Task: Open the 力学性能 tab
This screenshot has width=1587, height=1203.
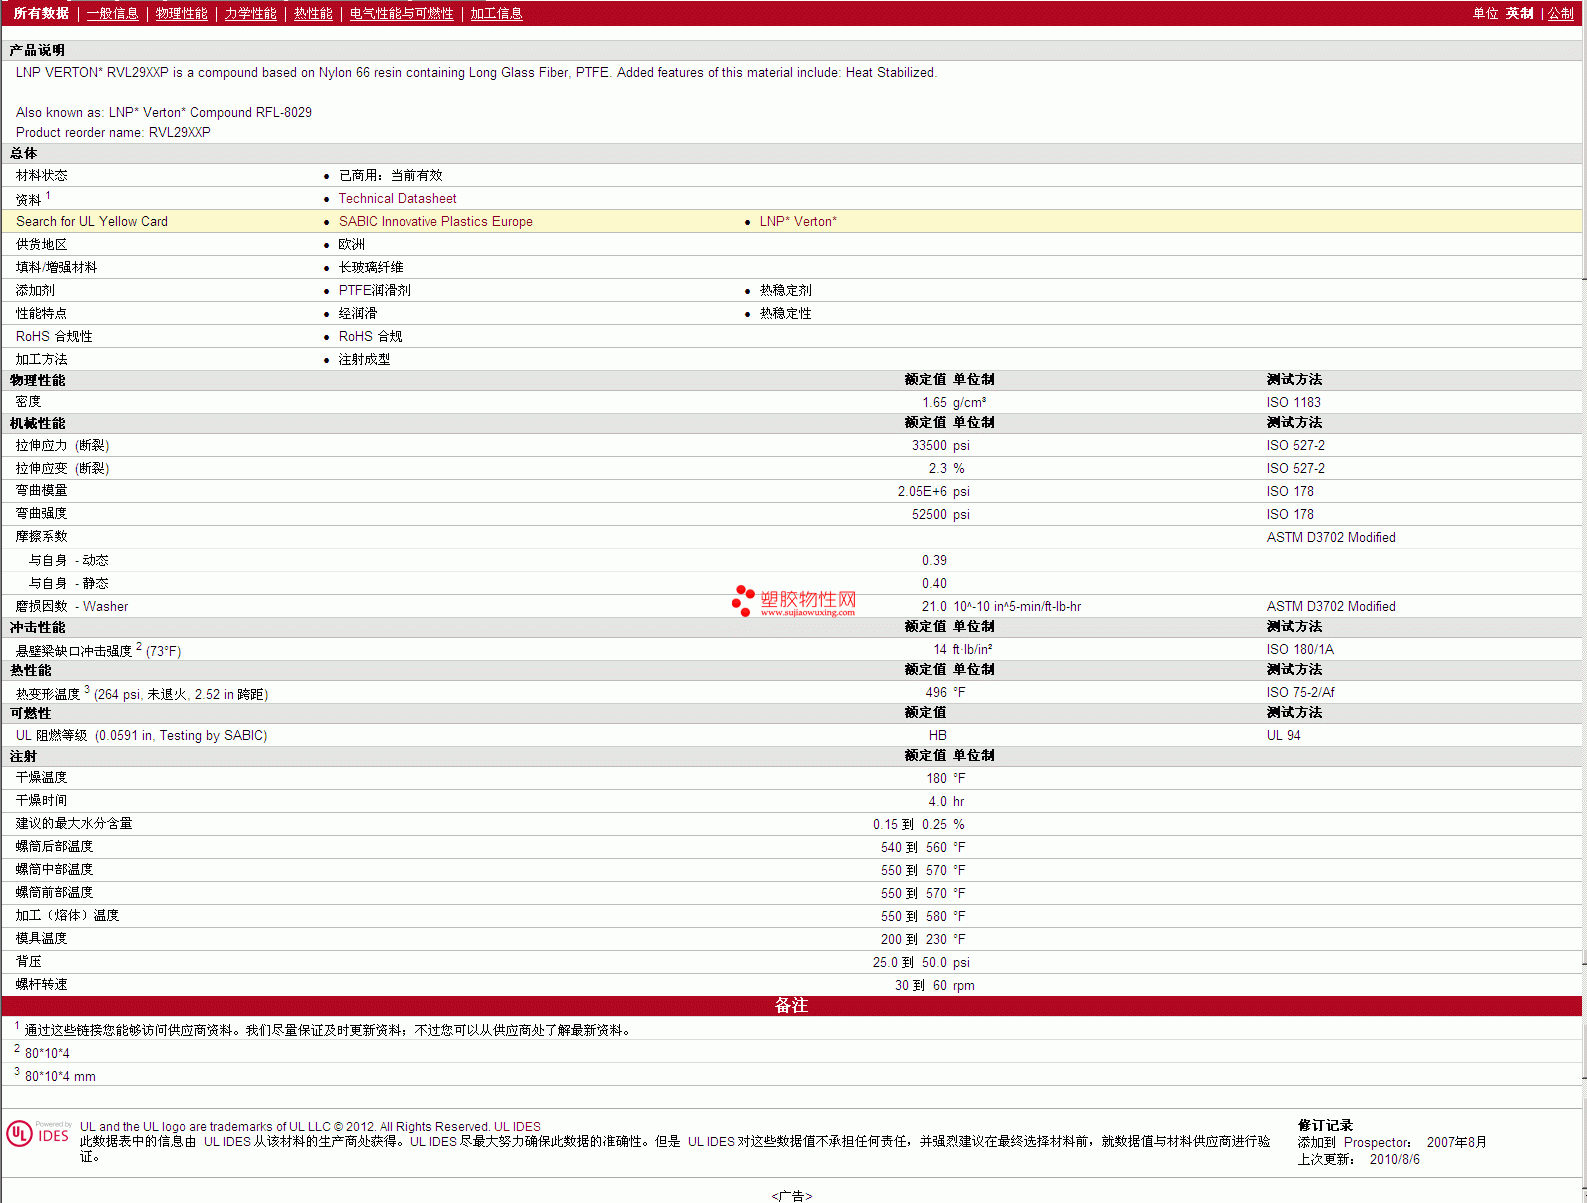Action: (x=250, y=14)
